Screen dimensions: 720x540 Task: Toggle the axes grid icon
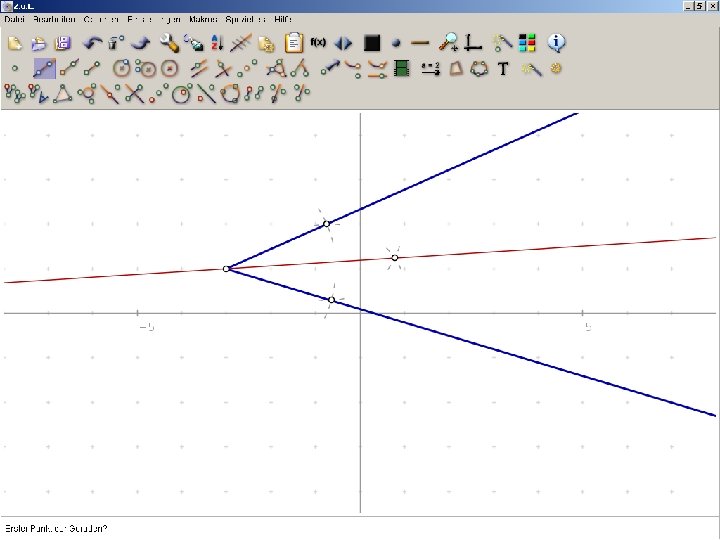coord(472,43)
